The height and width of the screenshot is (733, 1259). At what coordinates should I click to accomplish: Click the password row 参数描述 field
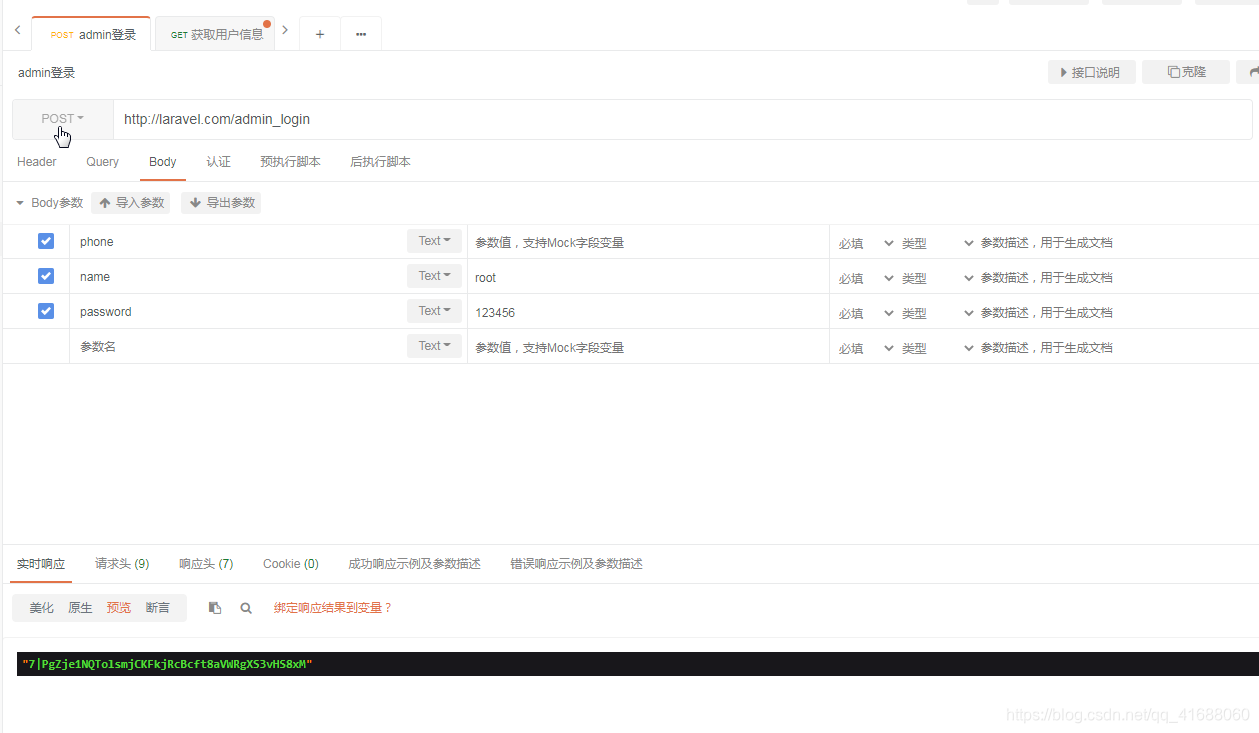tap(1118, 313)
